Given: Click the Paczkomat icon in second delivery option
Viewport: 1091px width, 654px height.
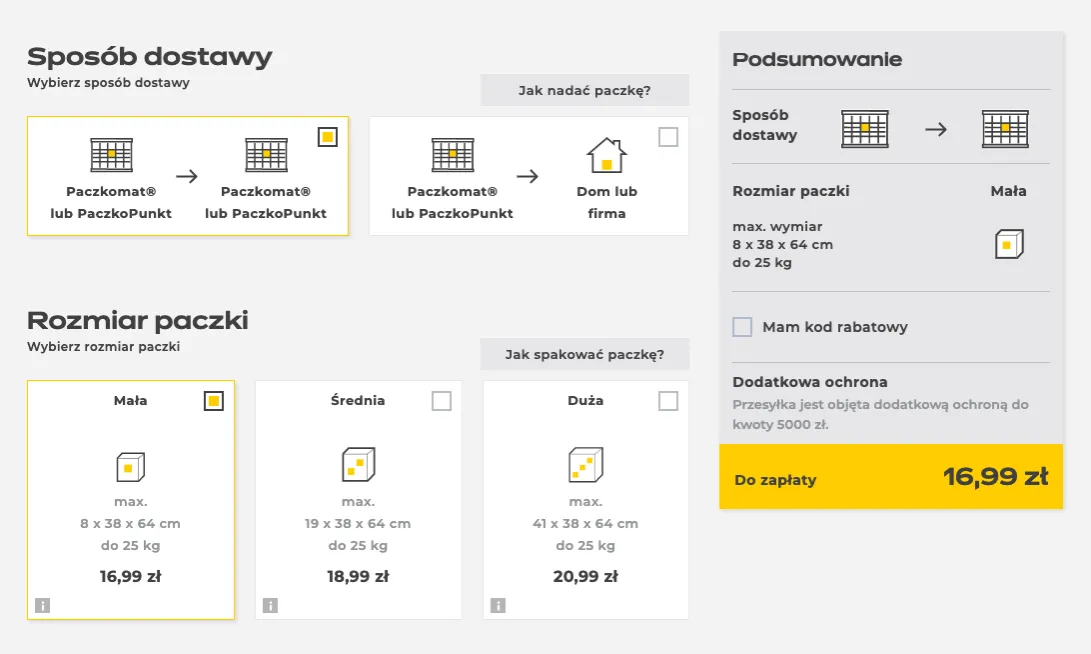Looking at the screenshot, I should pyautogui.click(x=453, y=155).
